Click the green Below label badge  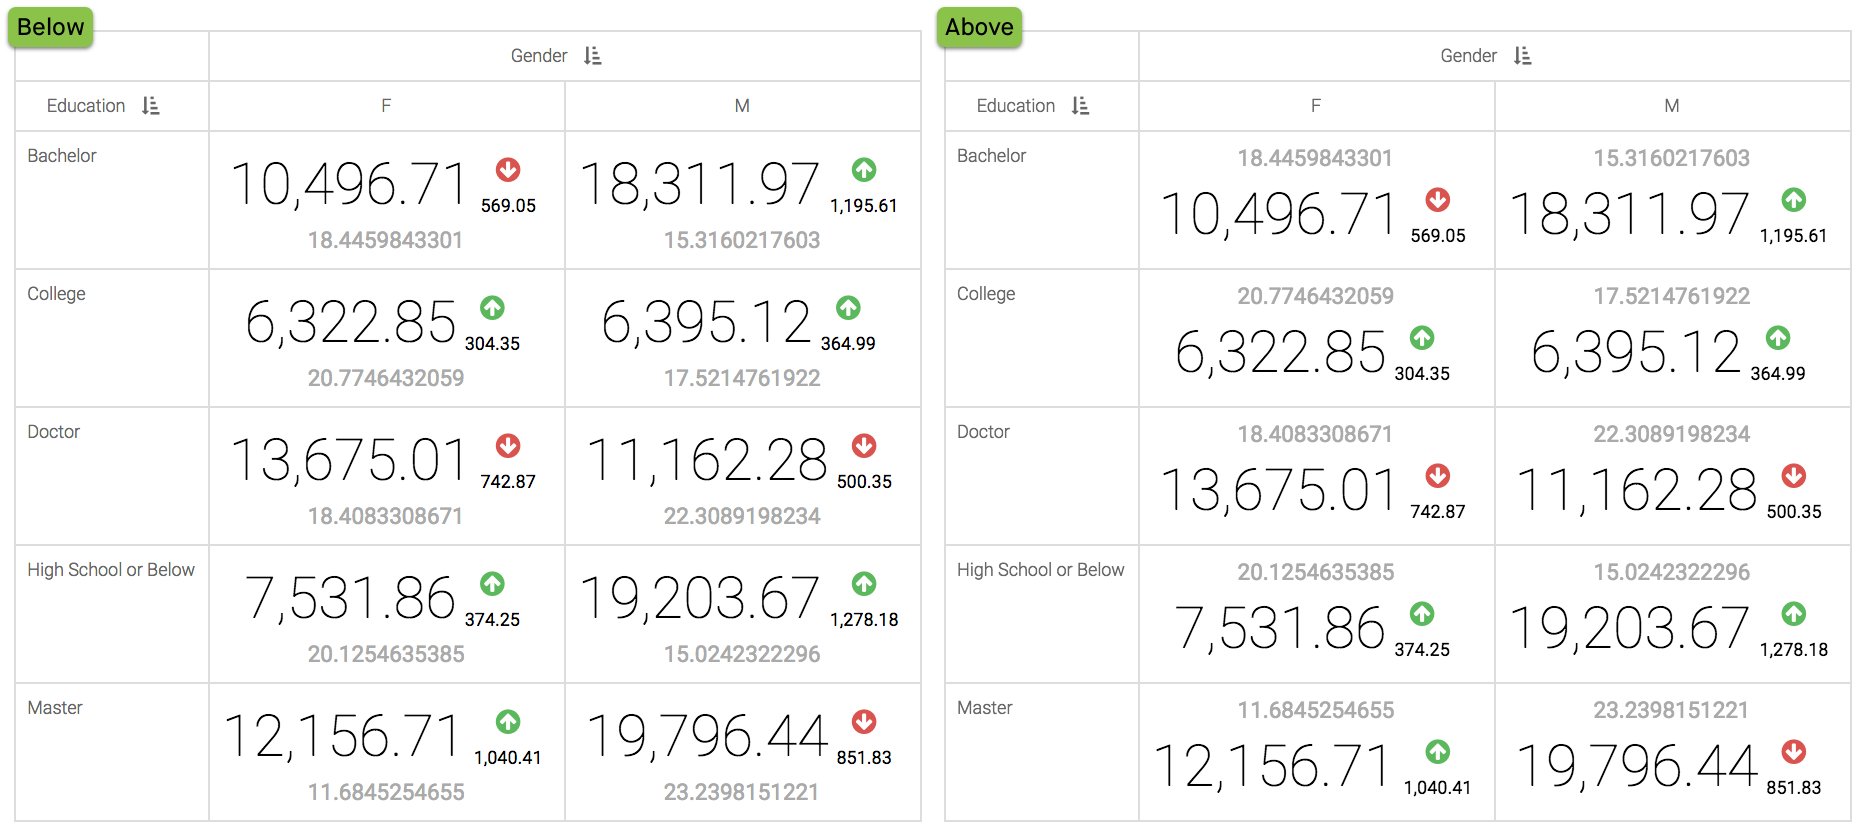click(50, 27)
